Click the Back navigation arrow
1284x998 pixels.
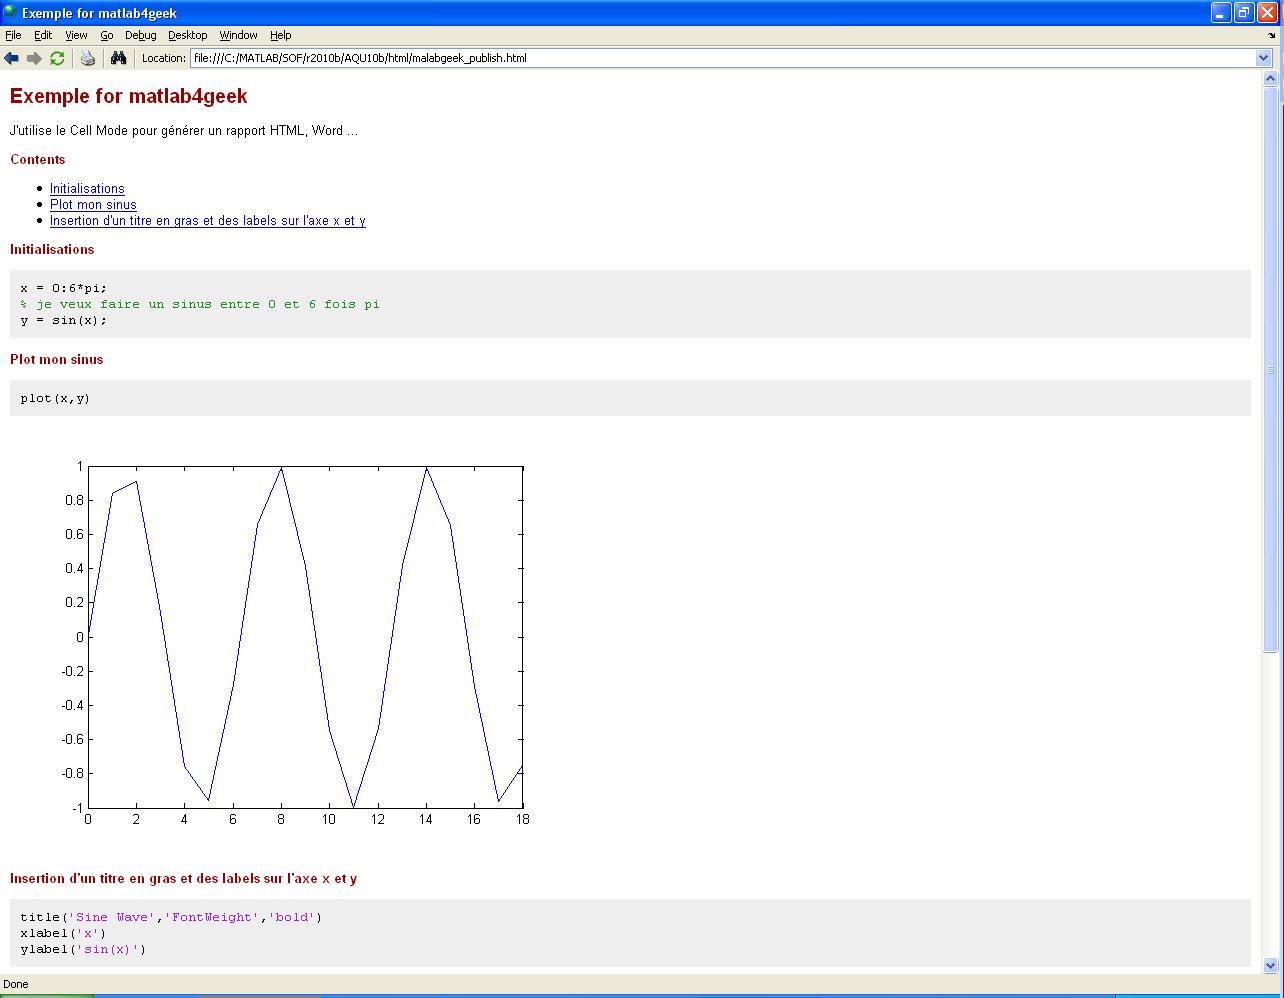(12, 58)
